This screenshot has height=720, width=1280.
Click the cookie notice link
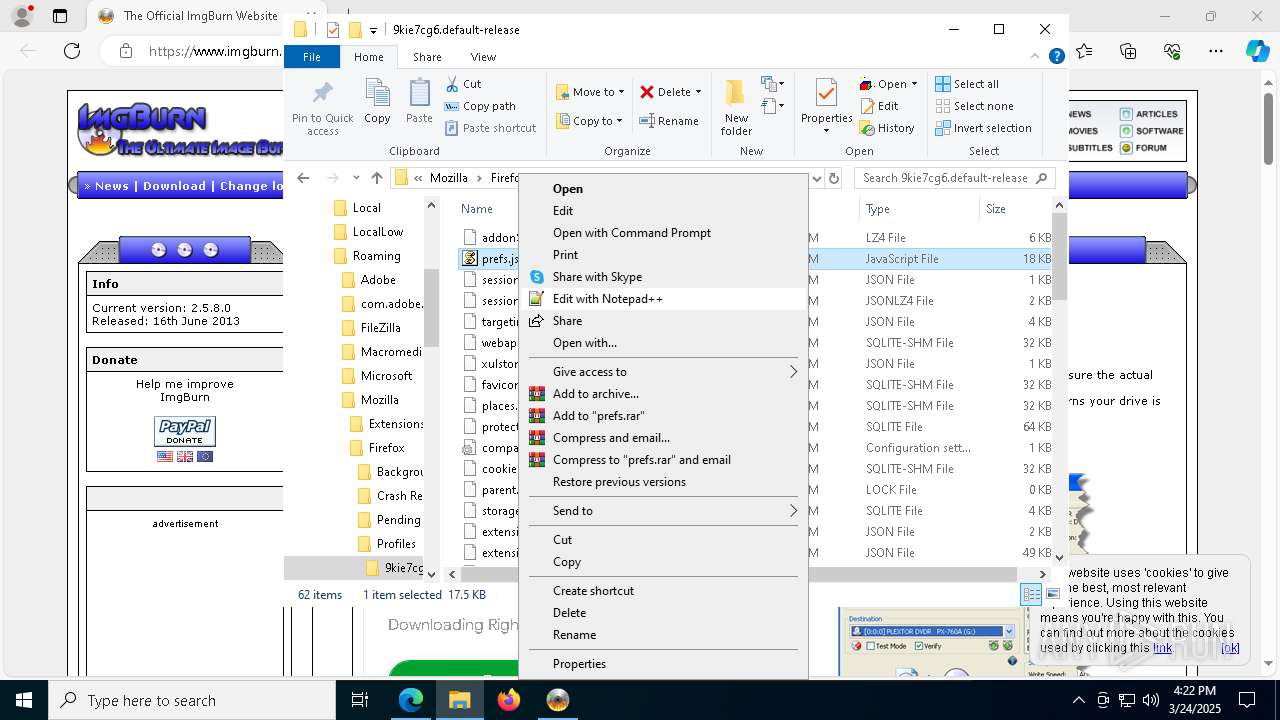tap(1162, 648)
